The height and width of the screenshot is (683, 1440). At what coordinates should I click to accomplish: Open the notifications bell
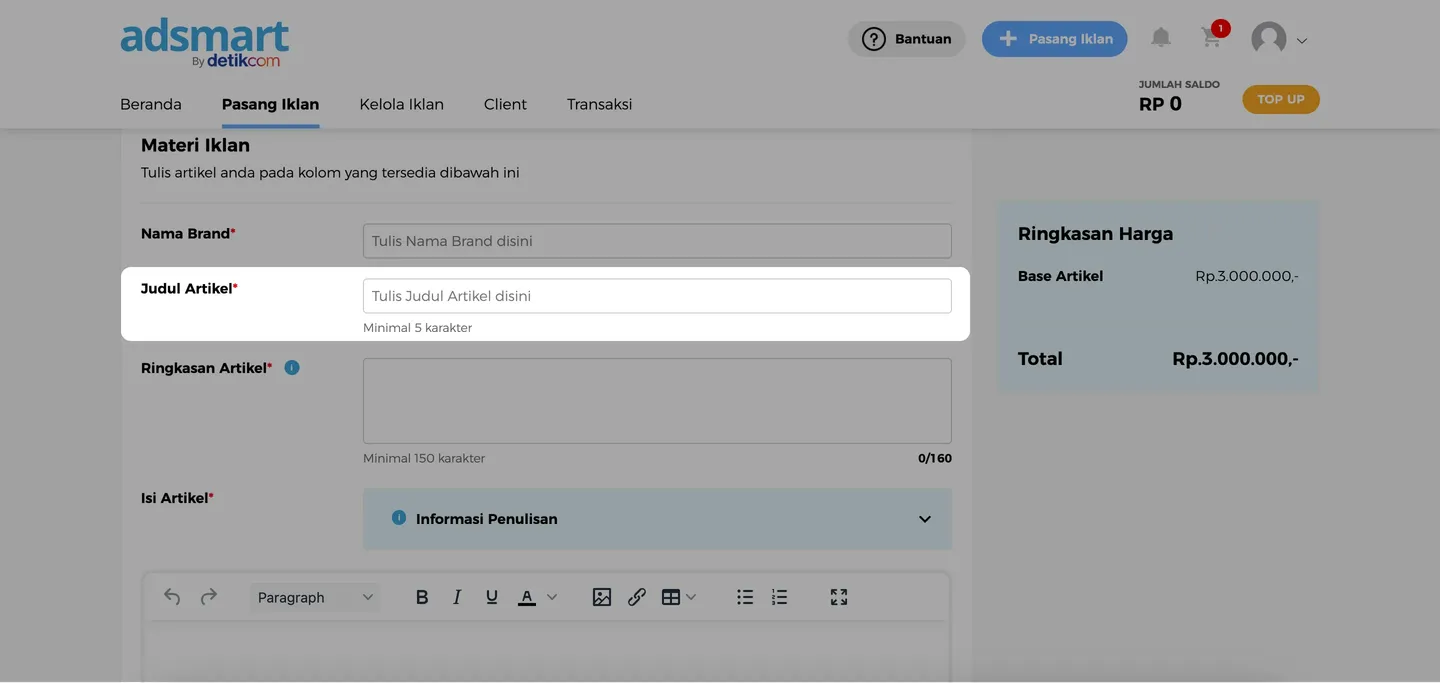tap(1160, 38)
